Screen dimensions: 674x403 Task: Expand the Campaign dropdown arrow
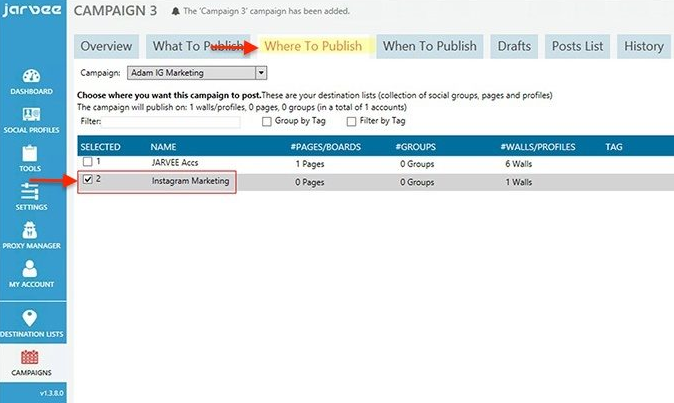pyautogui.click(x=261, y=73)
